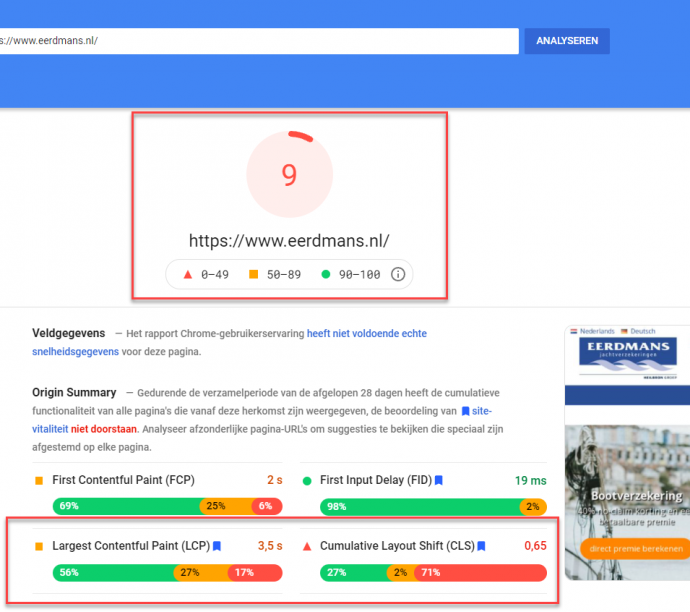Open the 'site-vitaliteit' link
The height and width of the screenshot is (612, 690).
482,411
